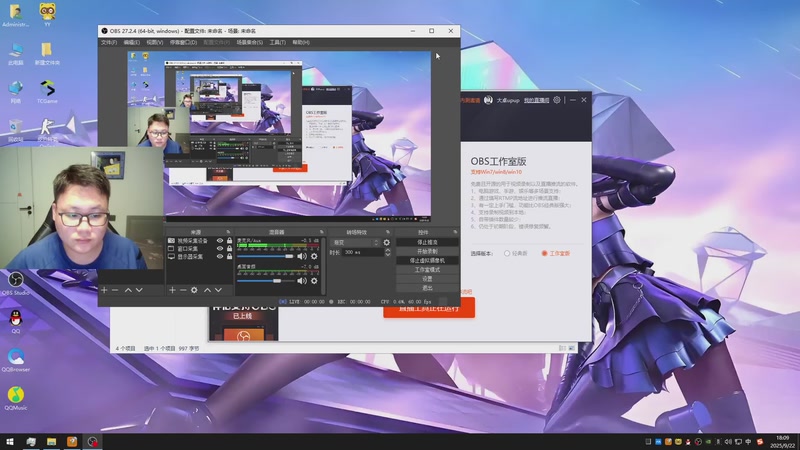Open the QQMusic desktop icon
Screen dimensions: 800x450
pyautogui.click(x=15, y=398)
